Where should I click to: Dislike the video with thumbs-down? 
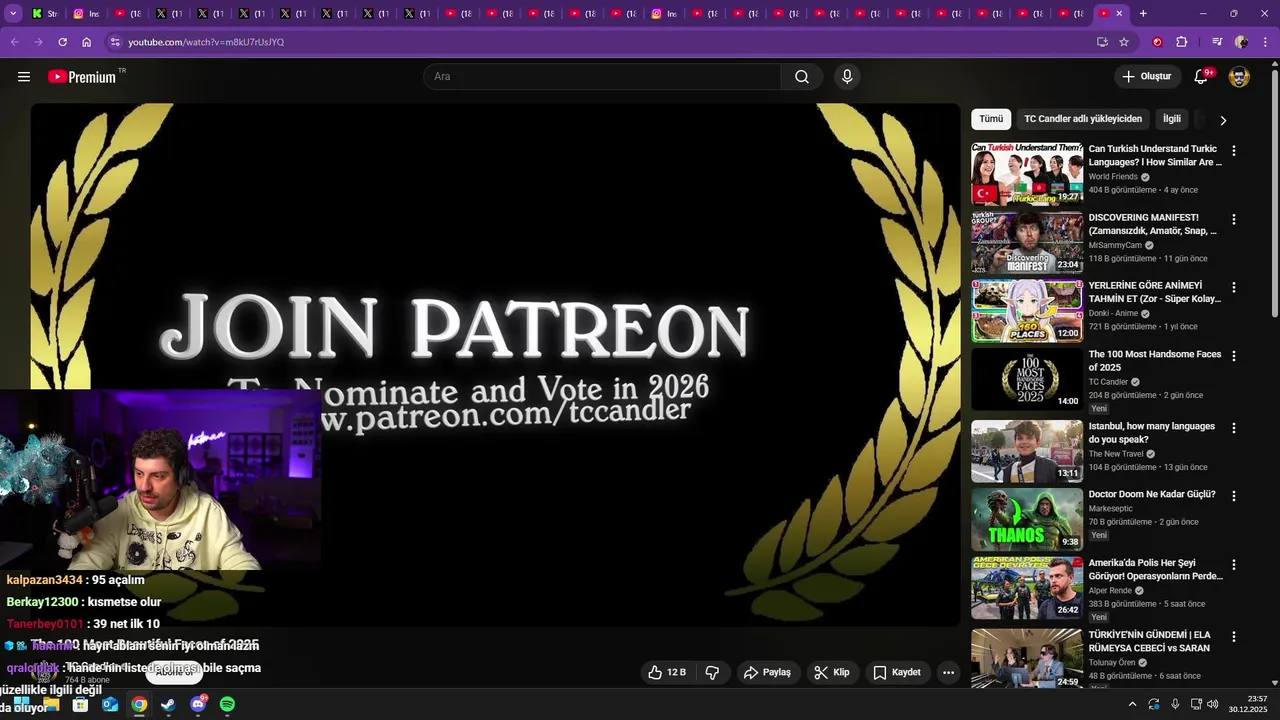712,673
